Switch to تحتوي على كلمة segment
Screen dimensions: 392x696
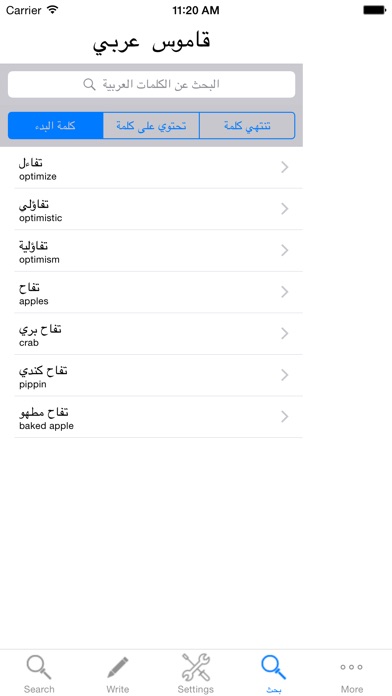pos(151,126)
